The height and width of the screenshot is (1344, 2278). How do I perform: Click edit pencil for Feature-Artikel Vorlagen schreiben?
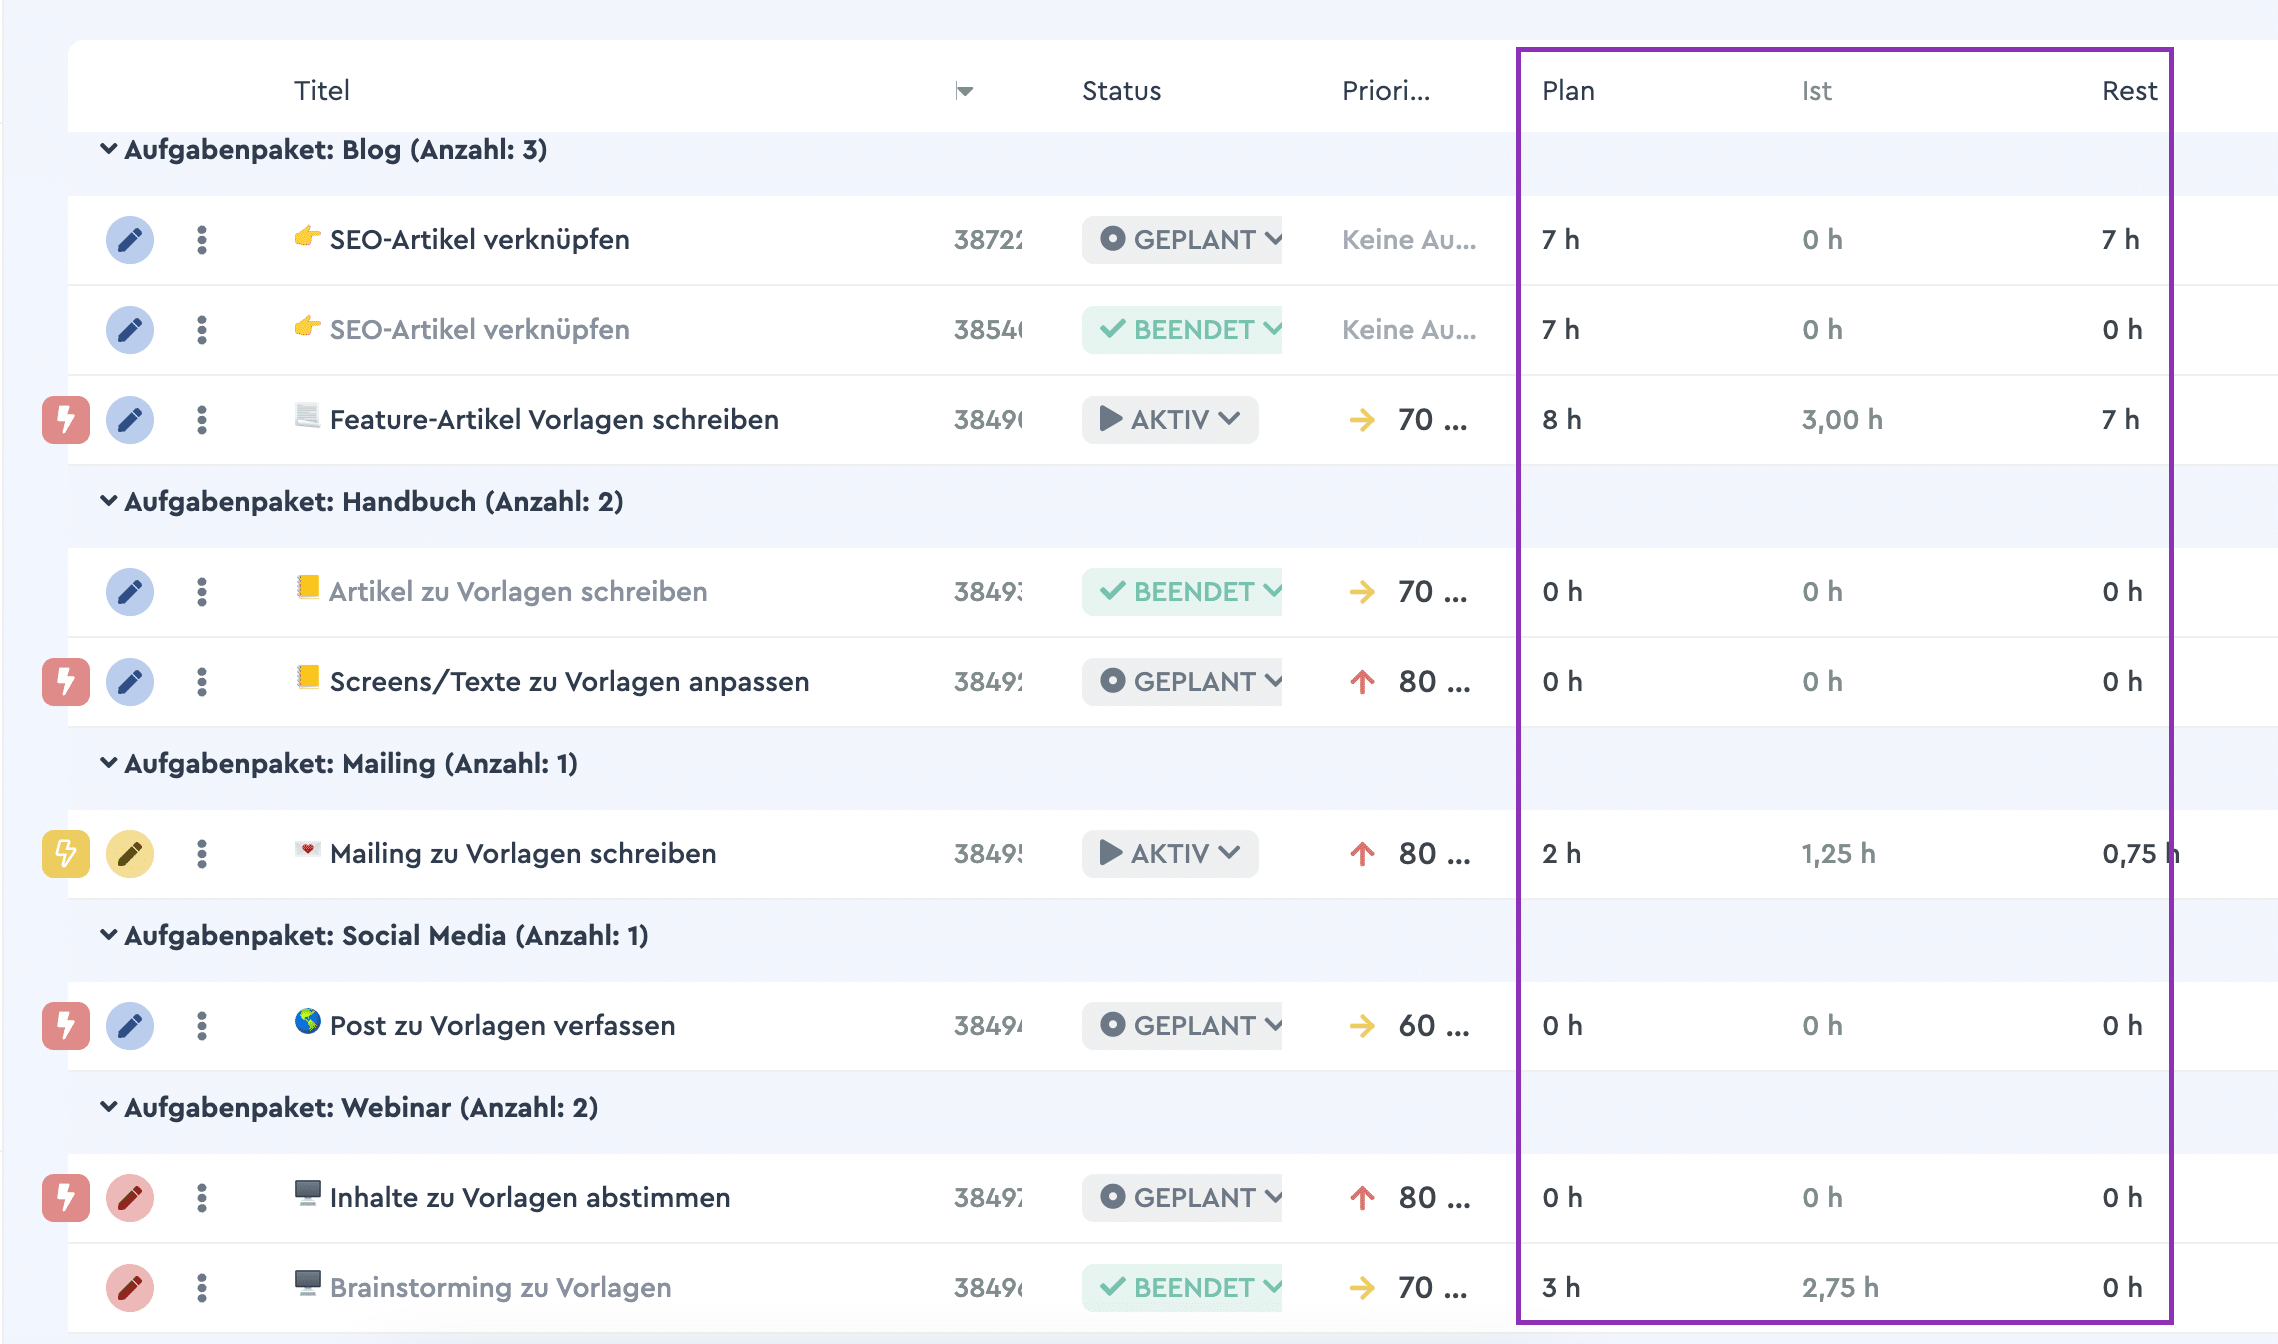(130, 420)
